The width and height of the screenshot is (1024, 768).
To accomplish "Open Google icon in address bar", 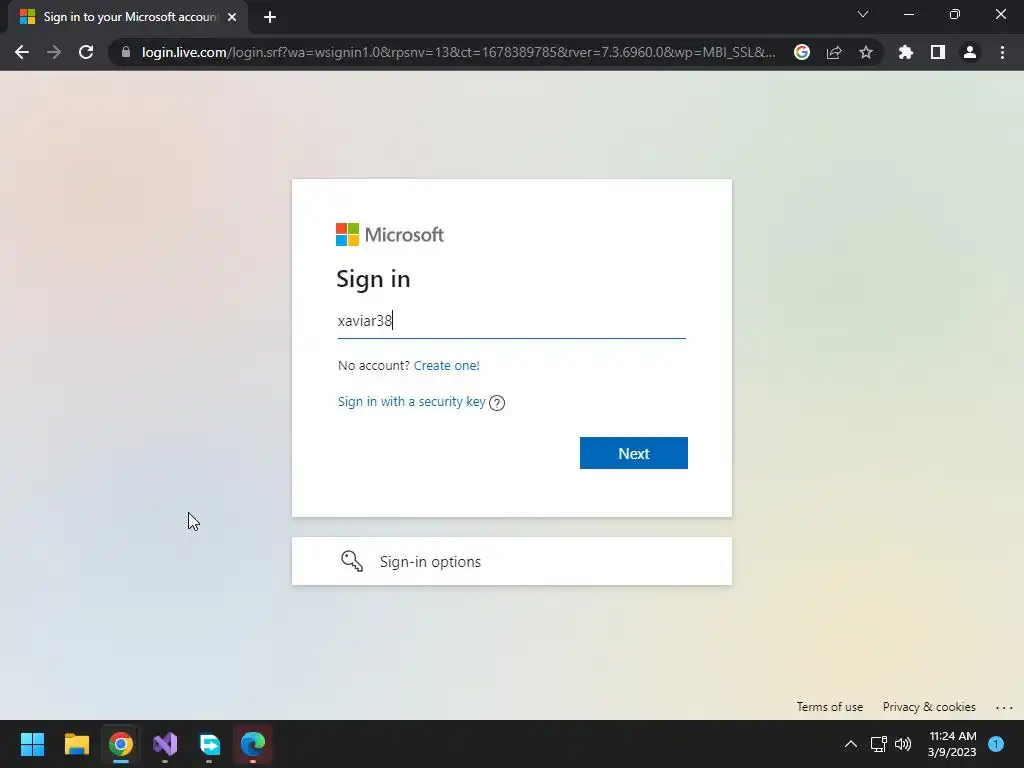I will pos(802,52).
